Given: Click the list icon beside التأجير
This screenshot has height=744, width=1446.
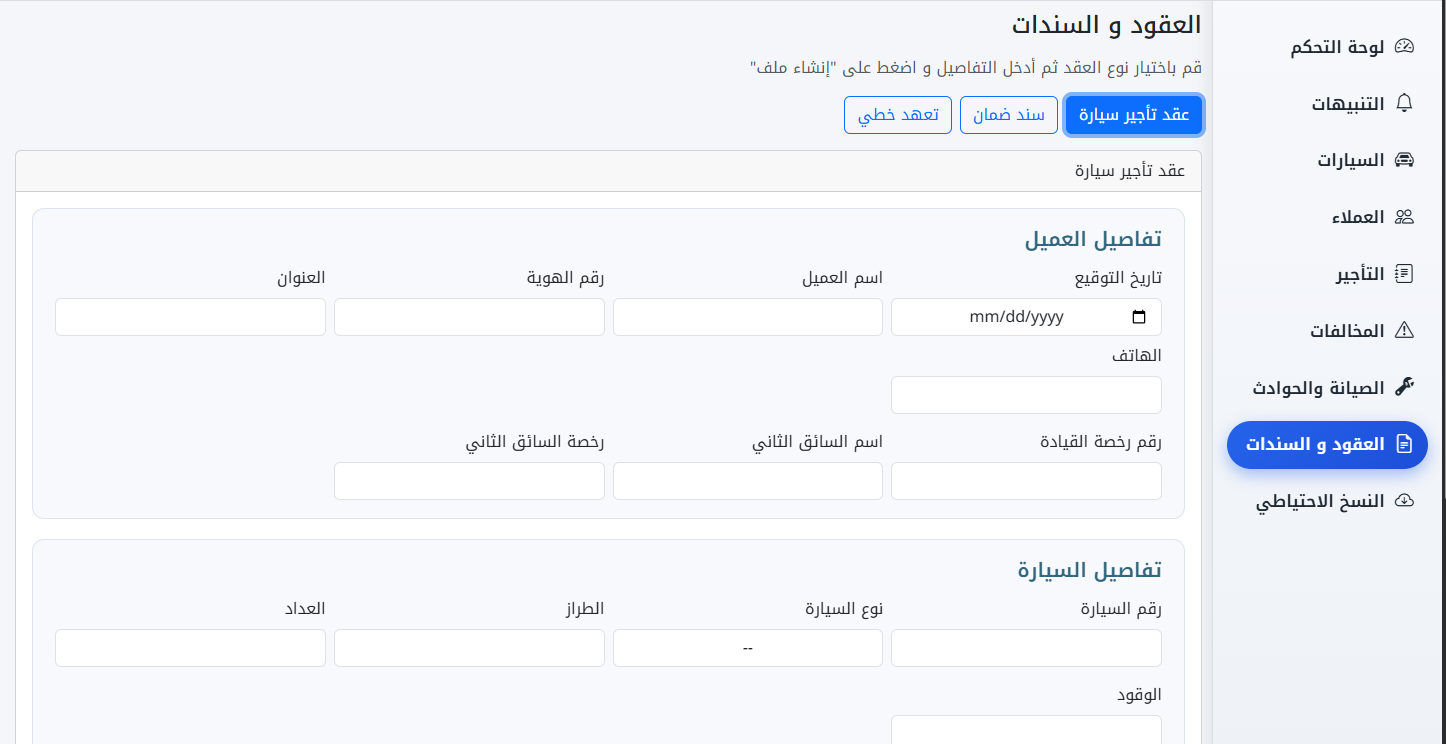Looking at the screenshot, I should click(1404, 273).
